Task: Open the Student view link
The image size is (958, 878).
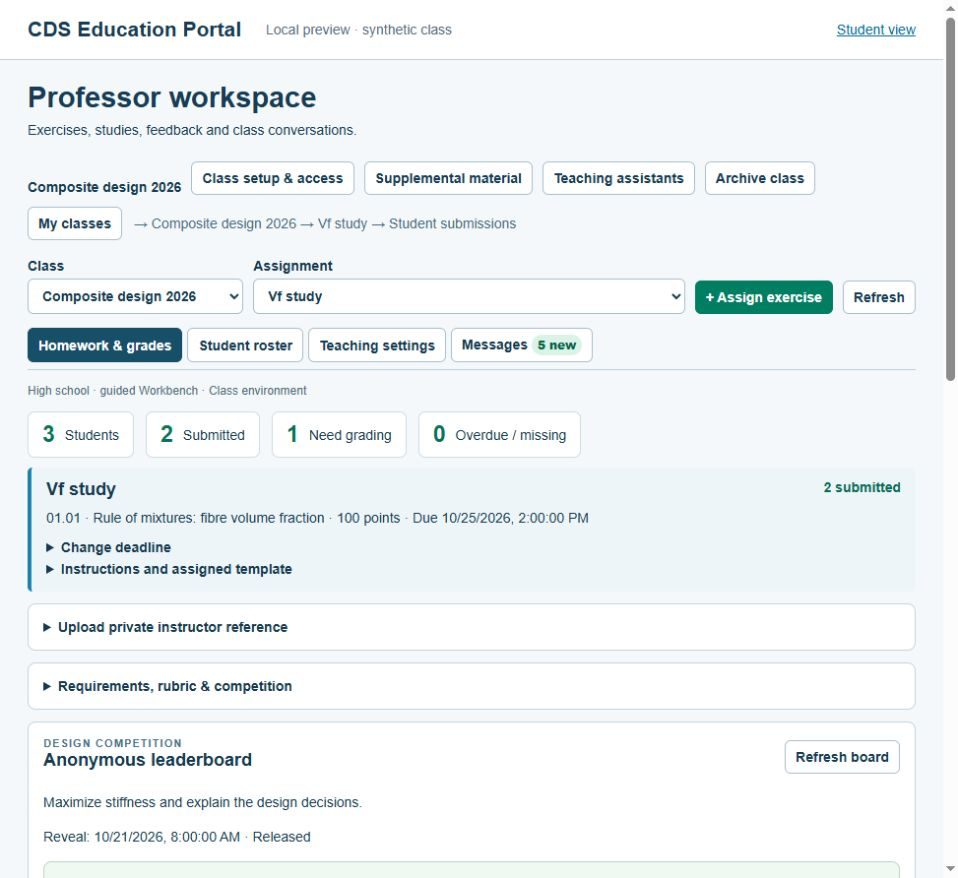Action: pos(876,30)
